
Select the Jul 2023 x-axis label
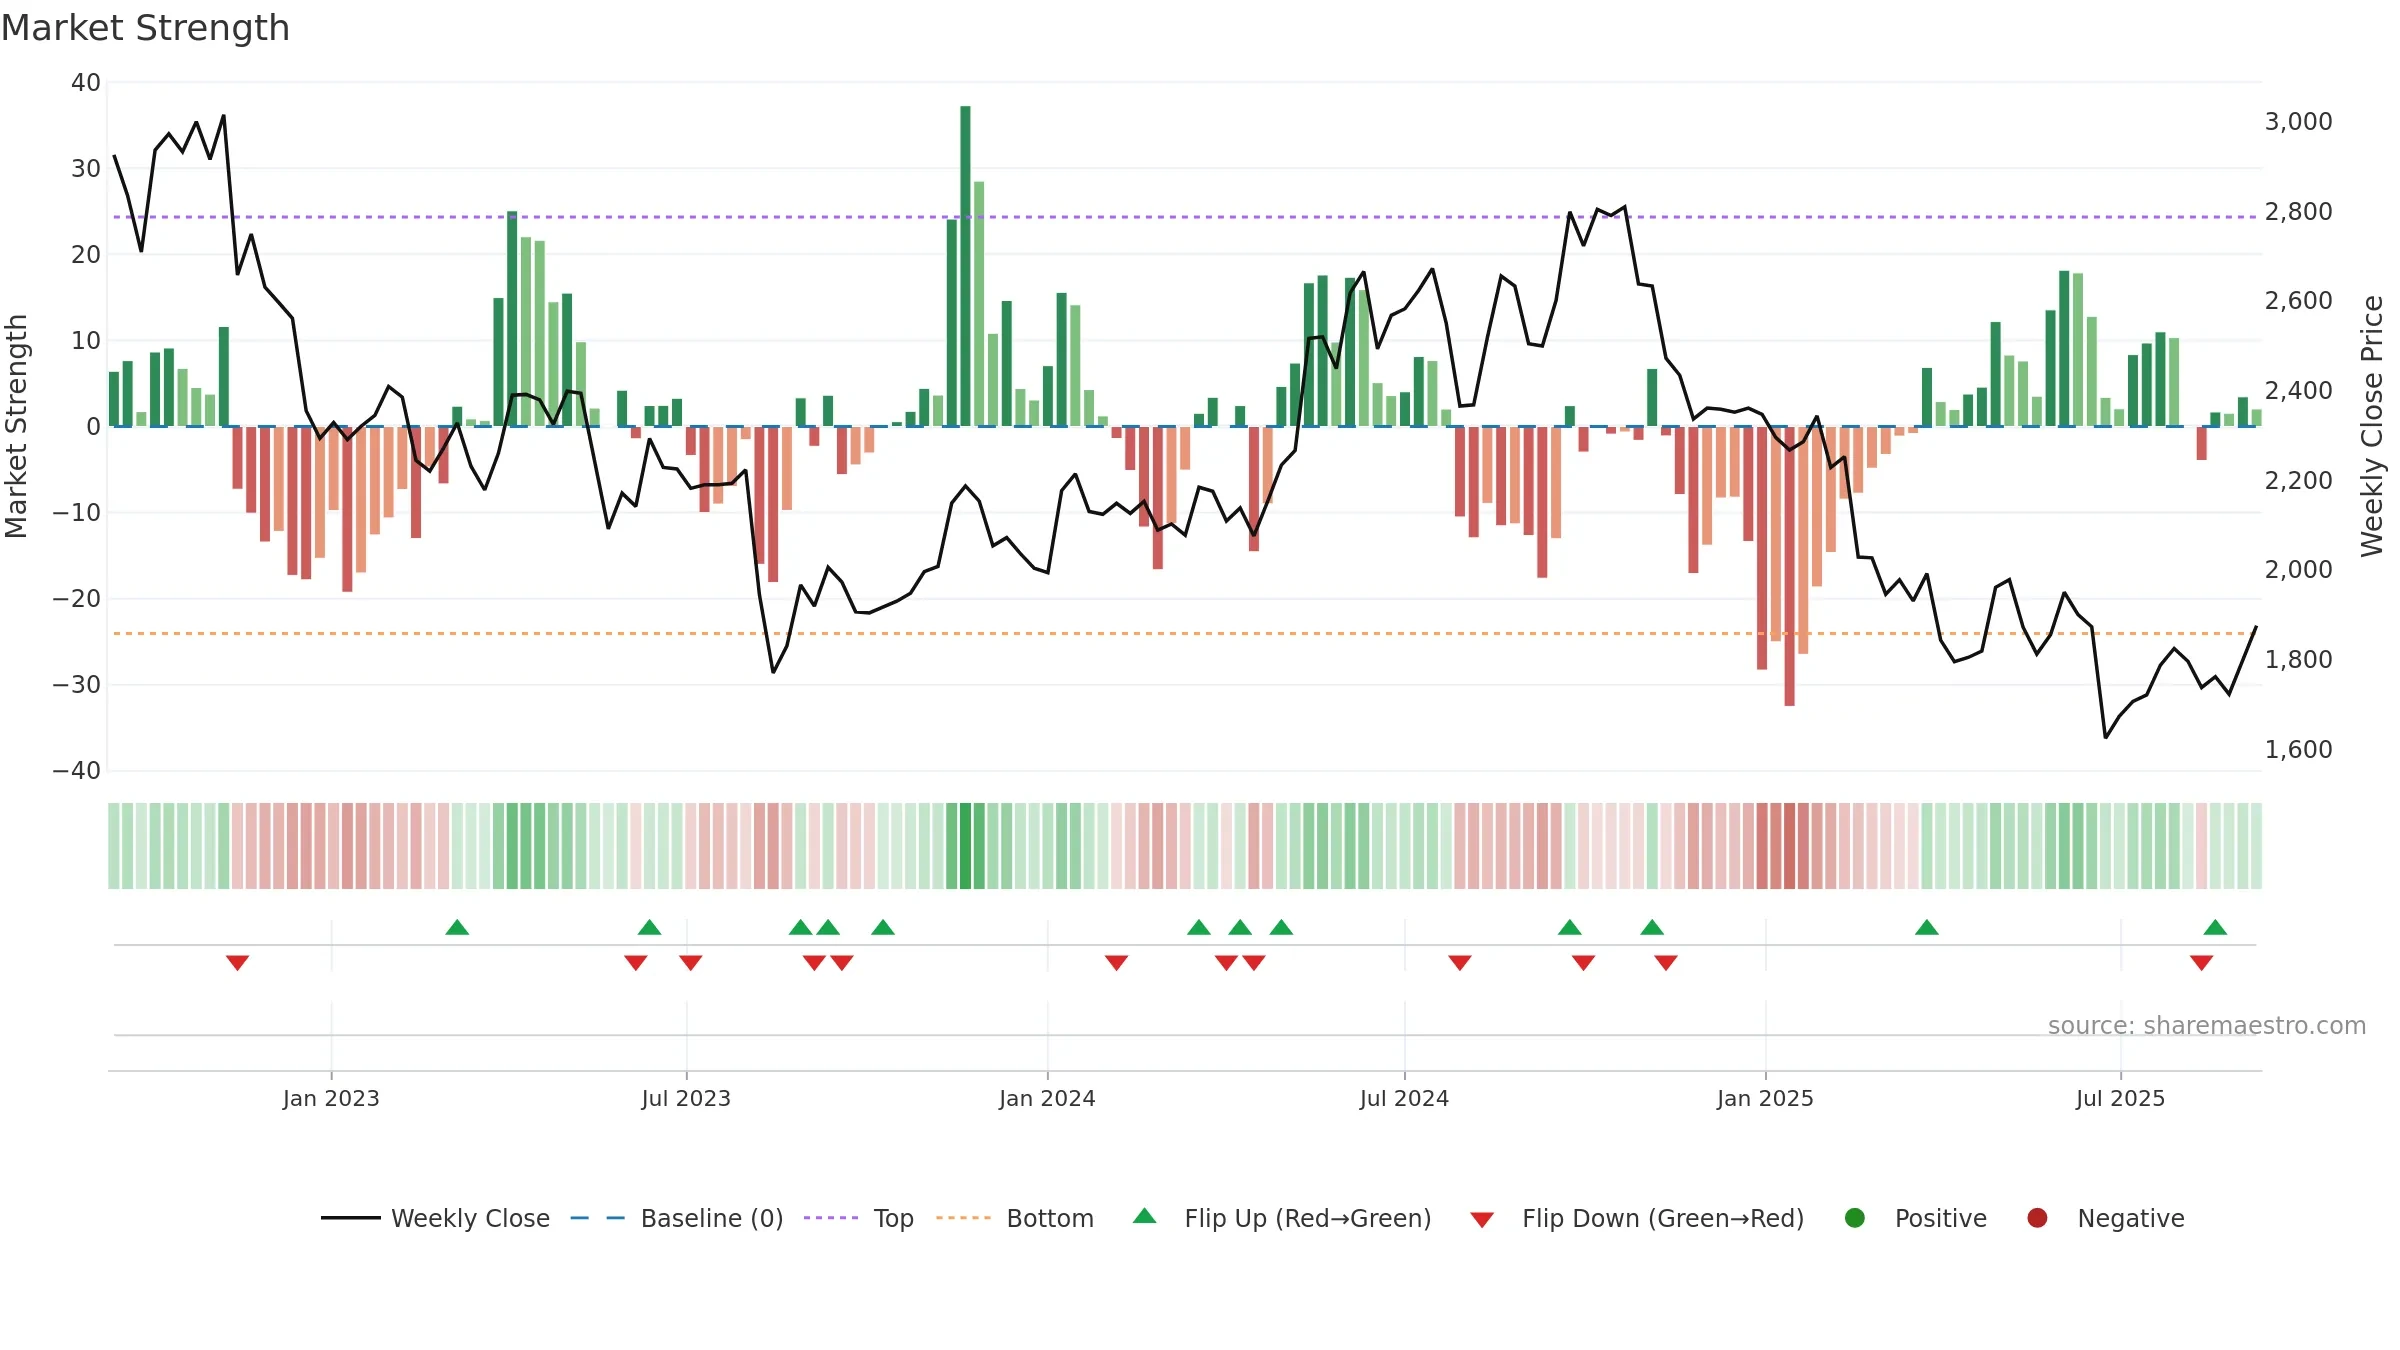686,1099
